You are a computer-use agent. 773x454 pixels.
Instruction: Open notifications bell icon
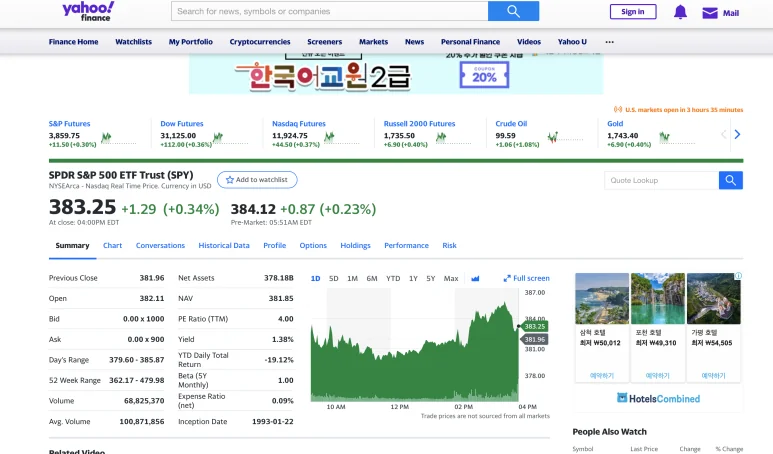click(x=680, y=12)
